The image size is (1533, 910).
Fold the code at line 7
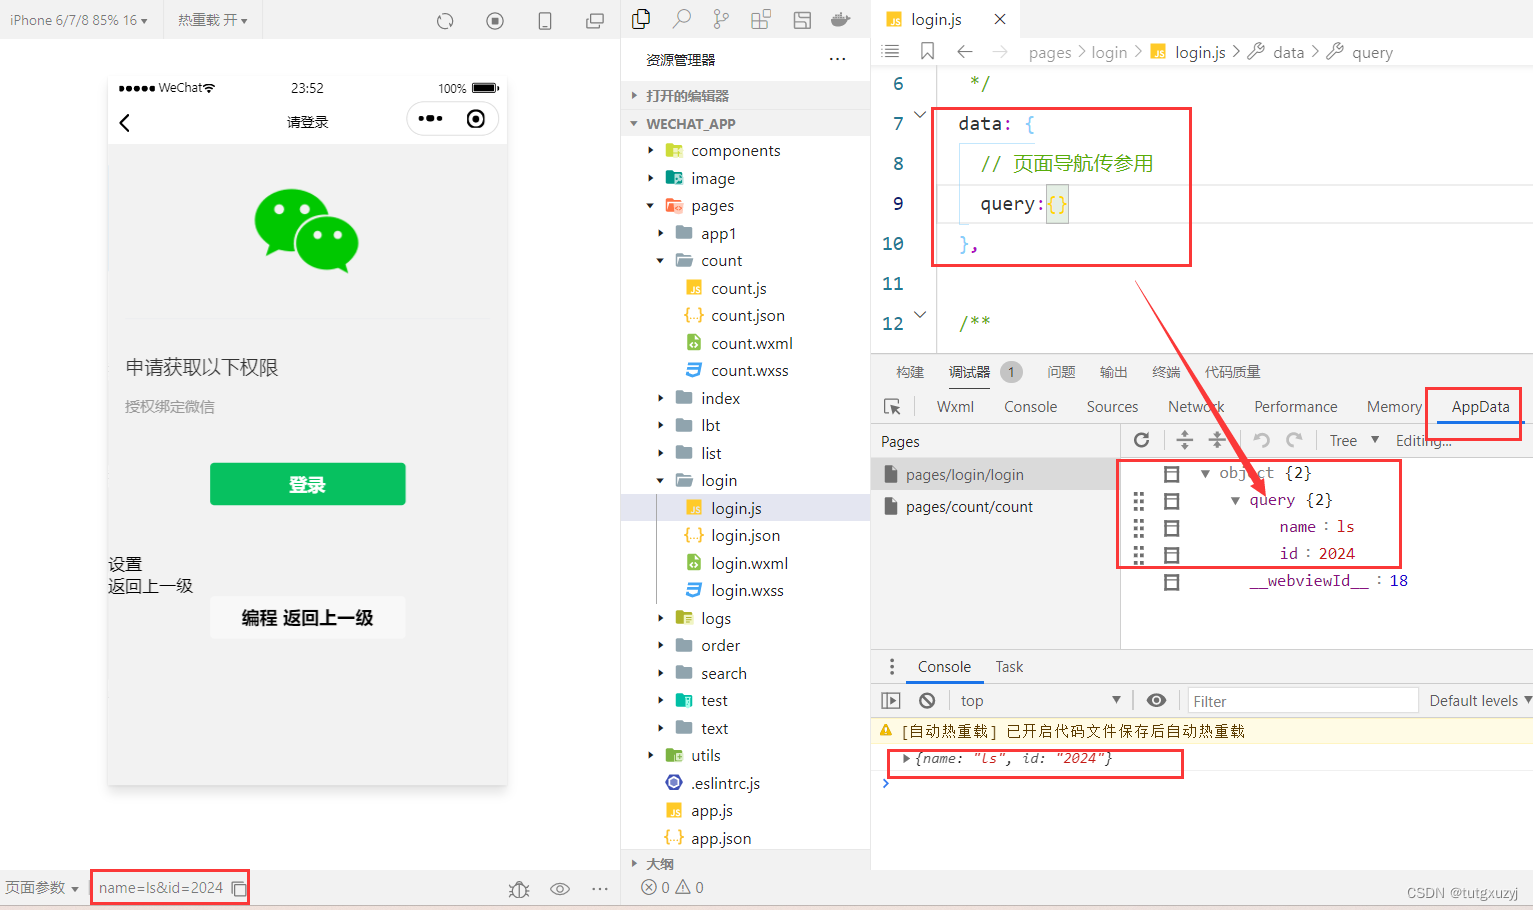pos(920,115)
